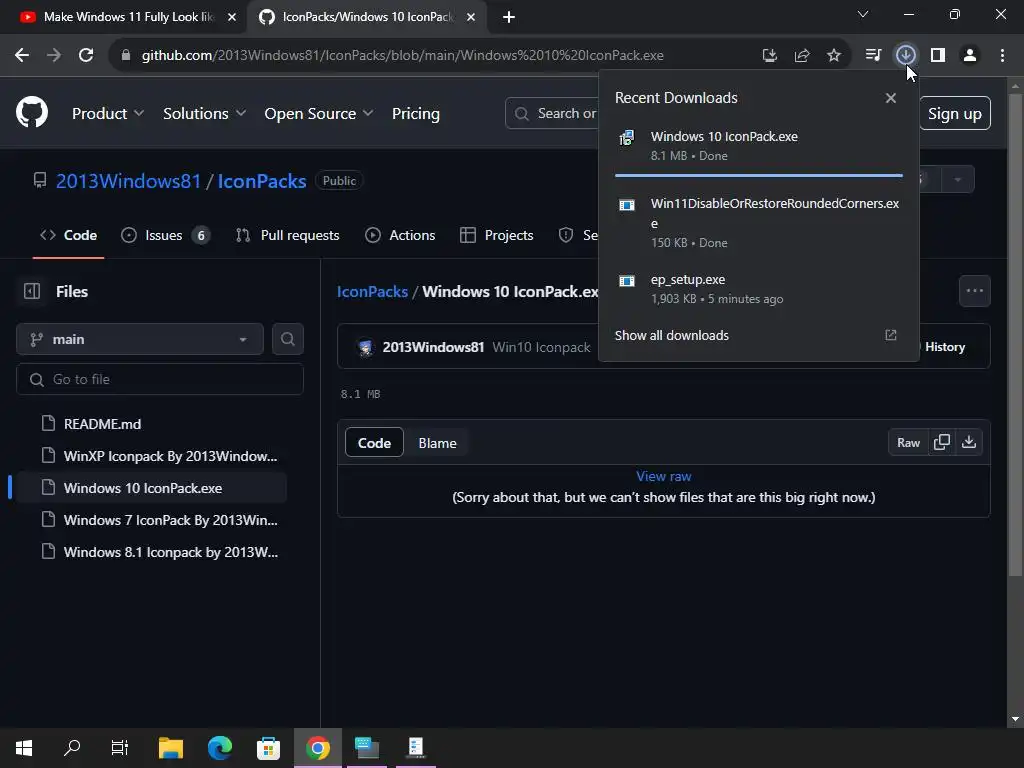Screen dimensions: 1024x768
Task: Expand the Open Source menu
Action: tap(319, 114)
